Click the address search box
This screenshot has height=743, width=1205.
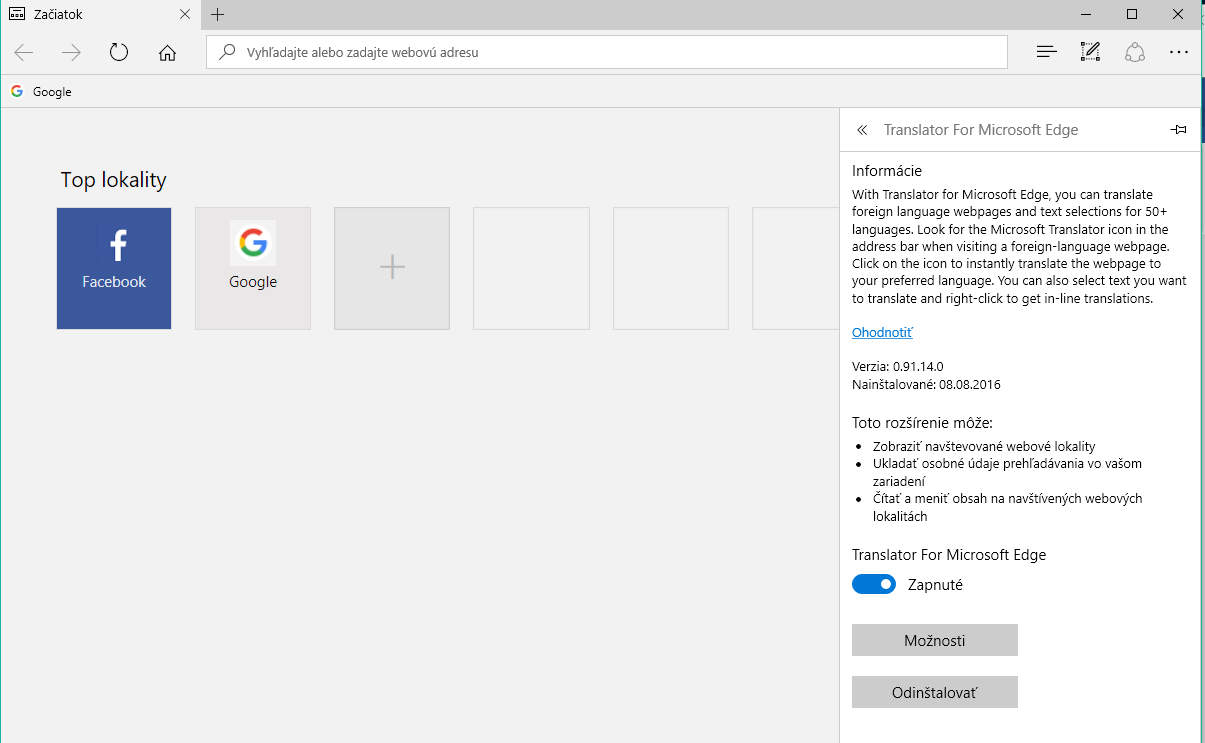tap(607, 52)
